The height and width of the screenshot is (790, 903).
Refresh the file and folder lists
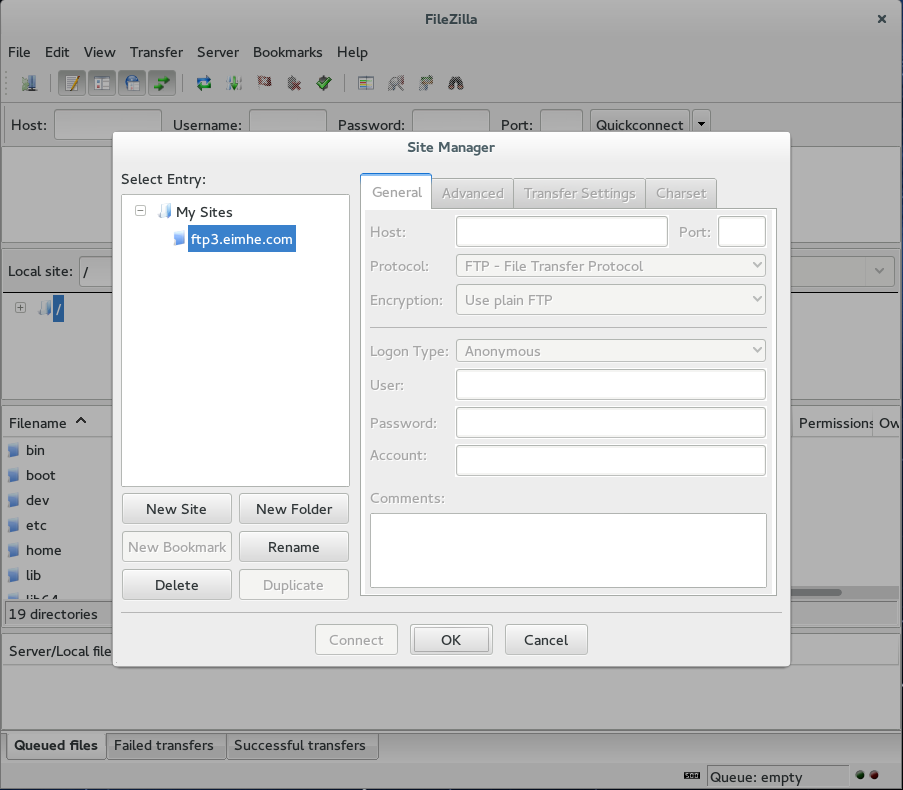(x=204, y=83)
